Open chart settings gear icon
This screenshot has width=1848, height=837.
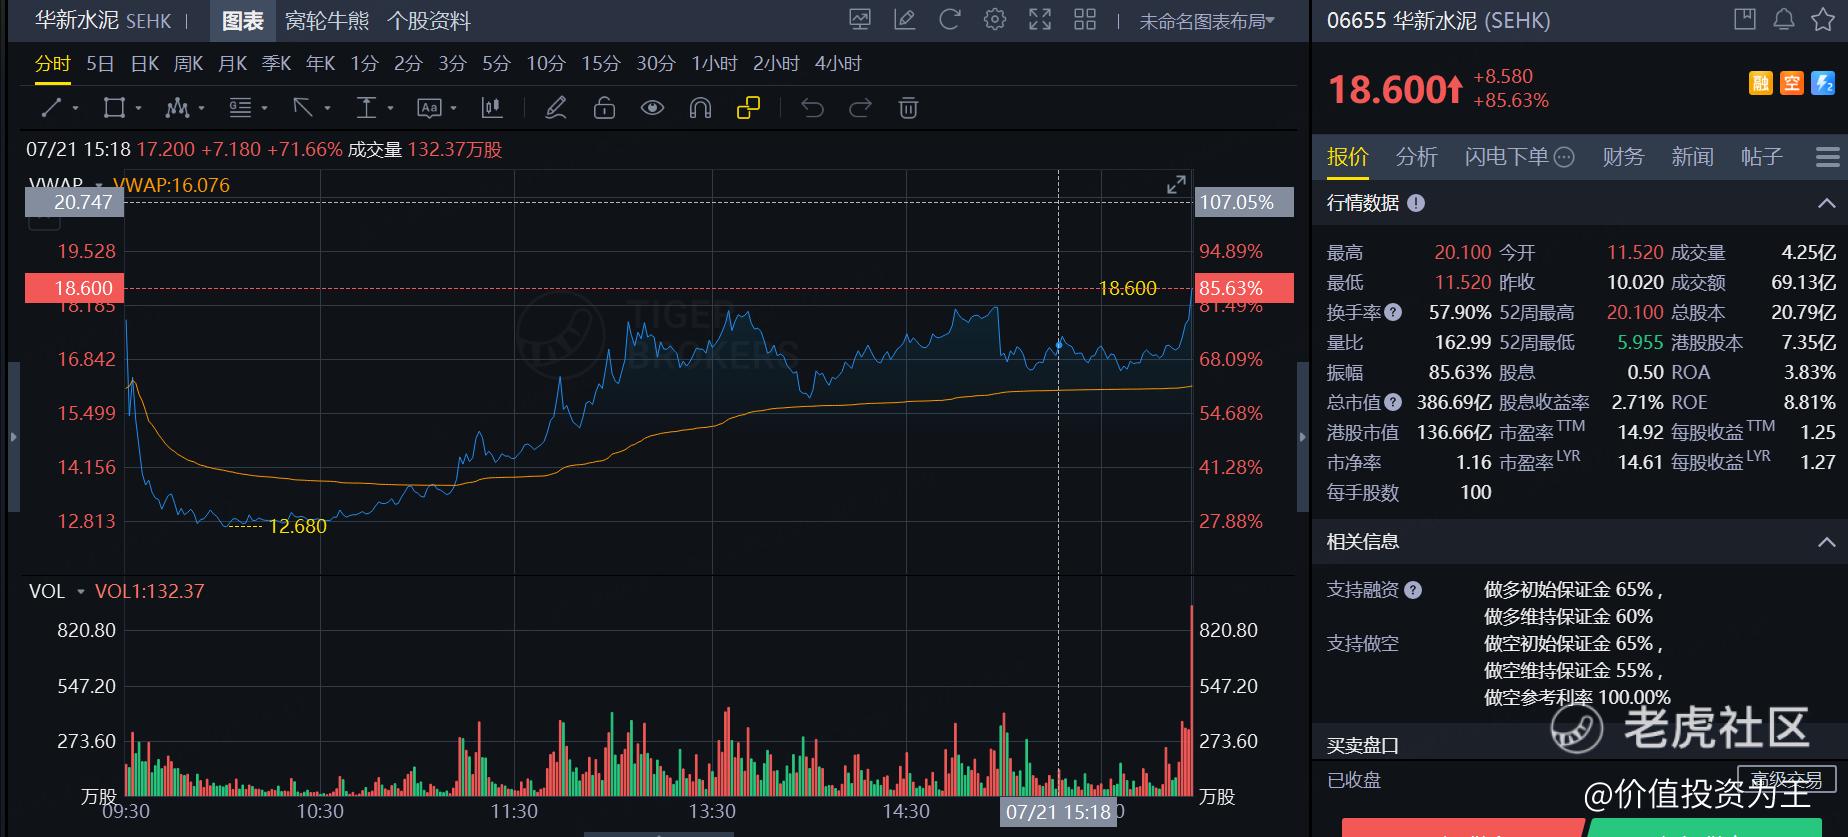coord(994,20)
